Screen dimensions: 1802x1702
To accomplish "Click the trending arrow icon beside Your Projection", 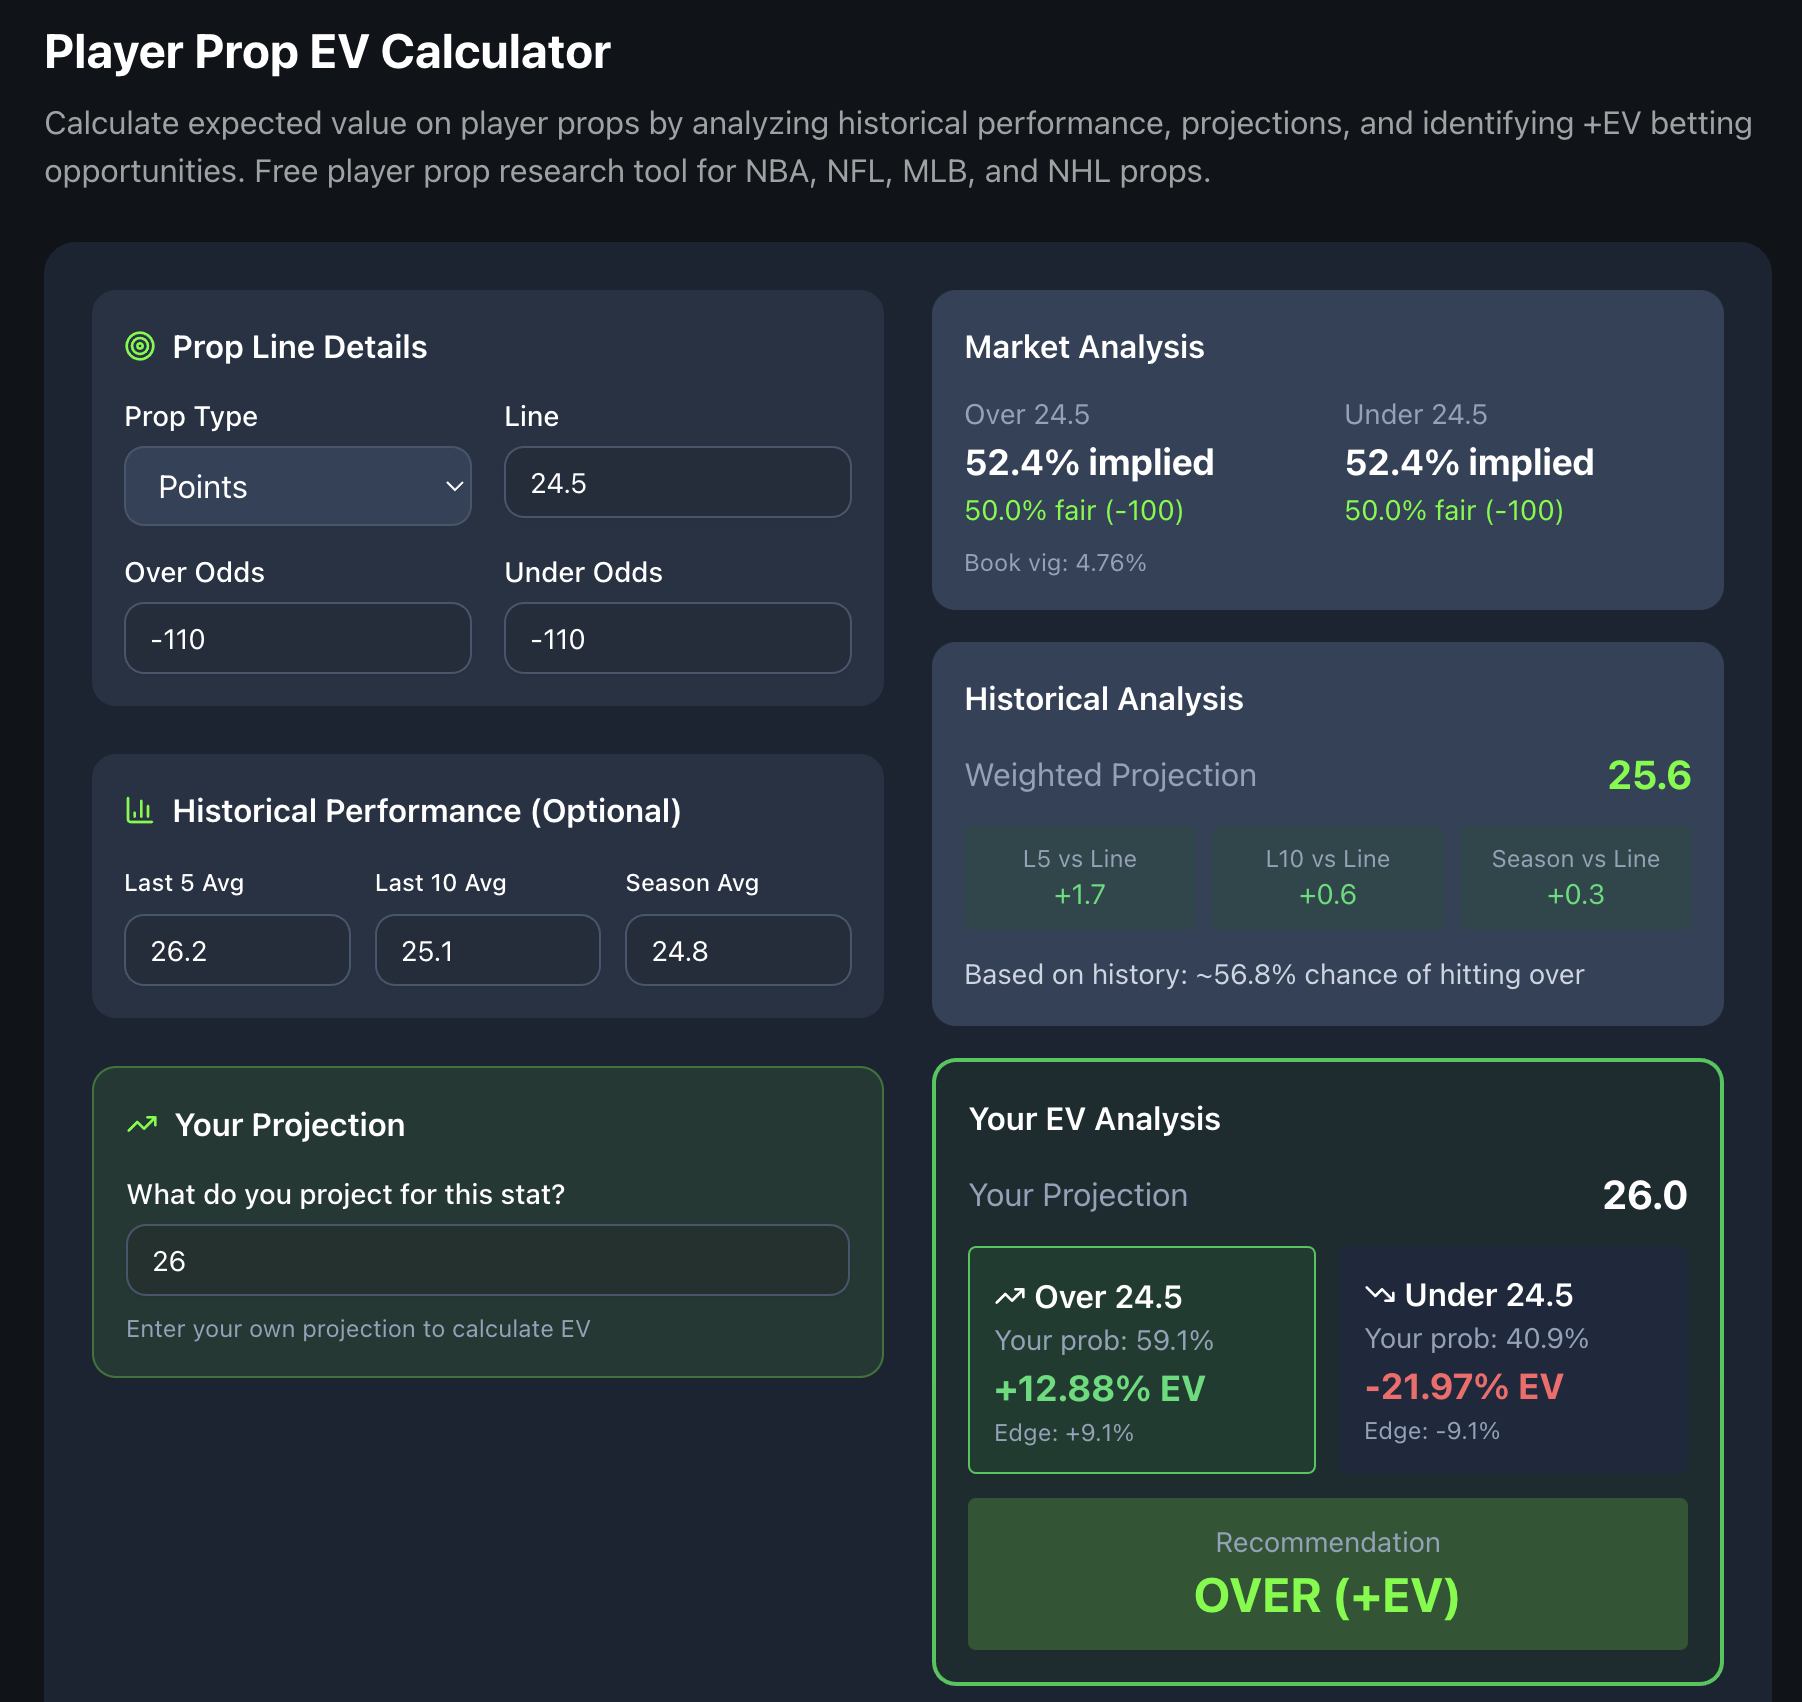I will coord(142,1124).
